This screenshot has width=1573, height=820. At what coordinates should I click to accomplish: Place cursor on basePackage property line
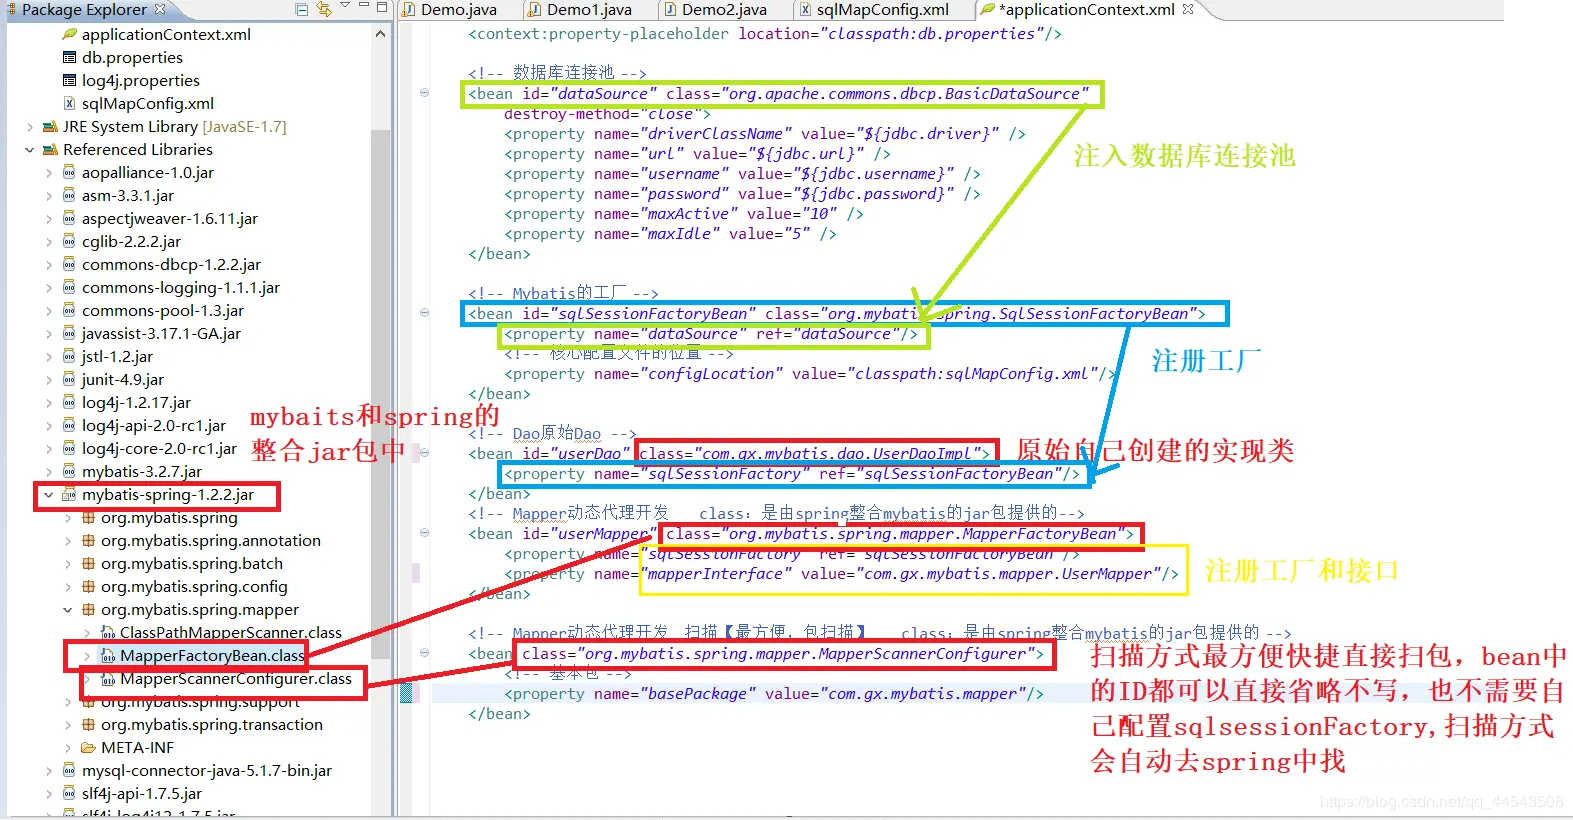pos(773,694)
